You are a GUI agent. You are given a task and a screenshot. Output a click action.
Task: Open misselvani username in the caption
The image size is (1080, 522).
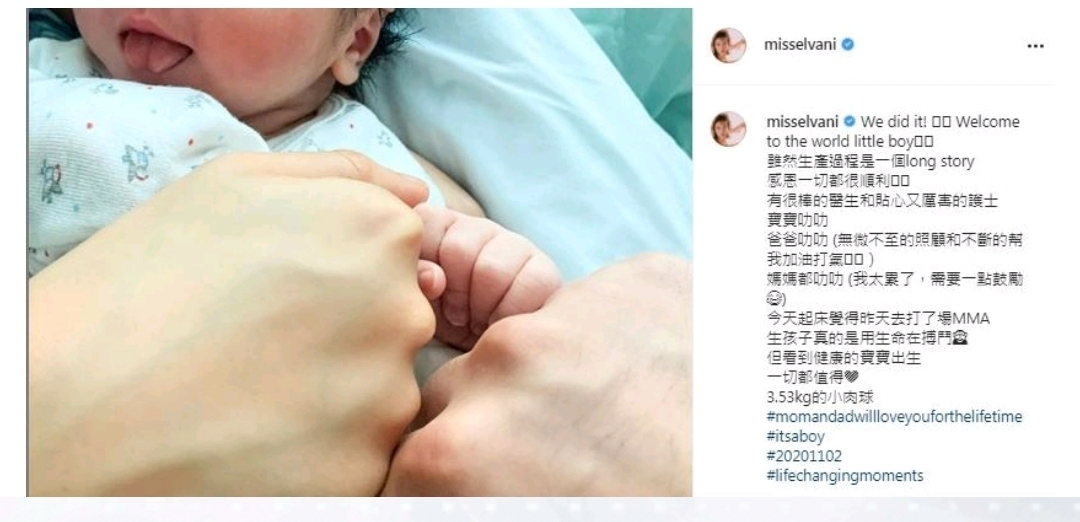click(x=802, y=122)
